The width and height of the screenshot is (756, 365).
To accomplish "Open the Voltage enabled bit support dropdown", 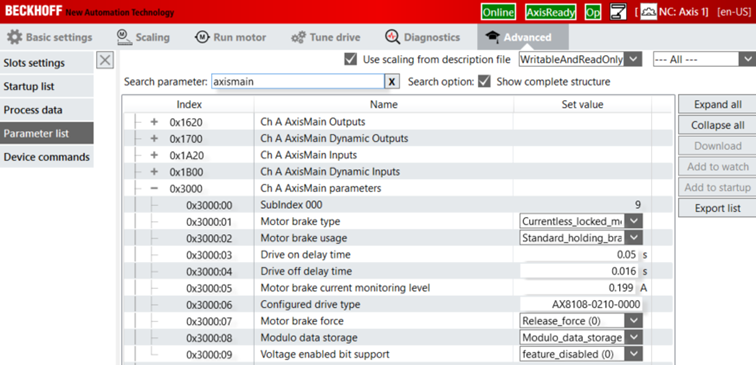I will pyautogui.click(x=581, y=354).
